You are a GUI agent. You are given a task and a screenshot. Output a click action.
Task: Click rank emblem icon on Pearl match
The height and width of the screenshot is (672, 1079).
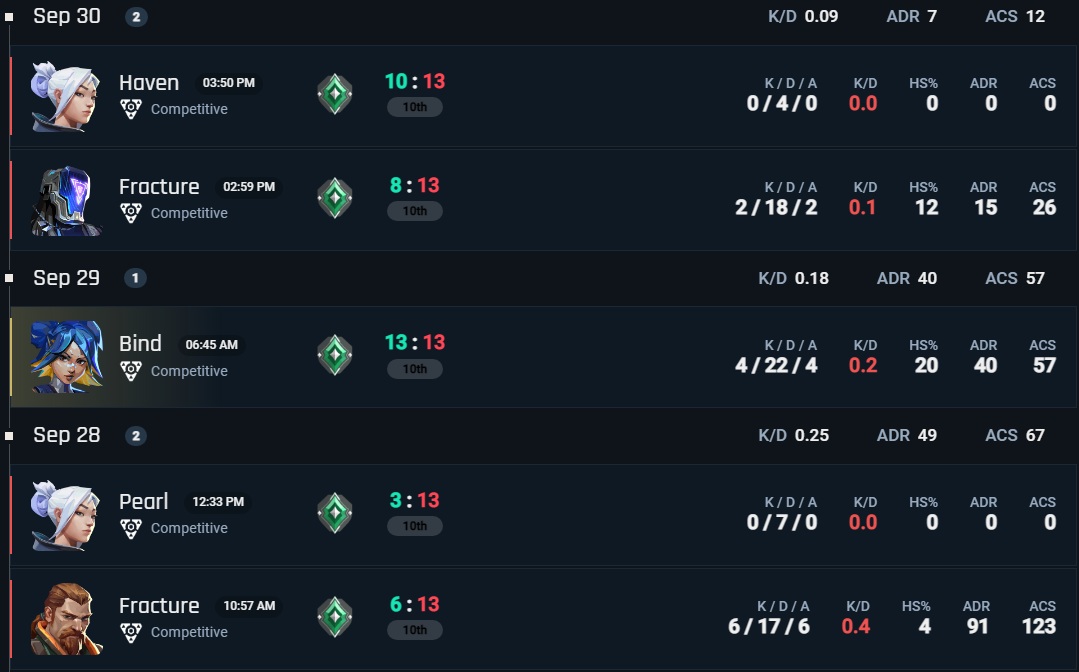point(335,514)
